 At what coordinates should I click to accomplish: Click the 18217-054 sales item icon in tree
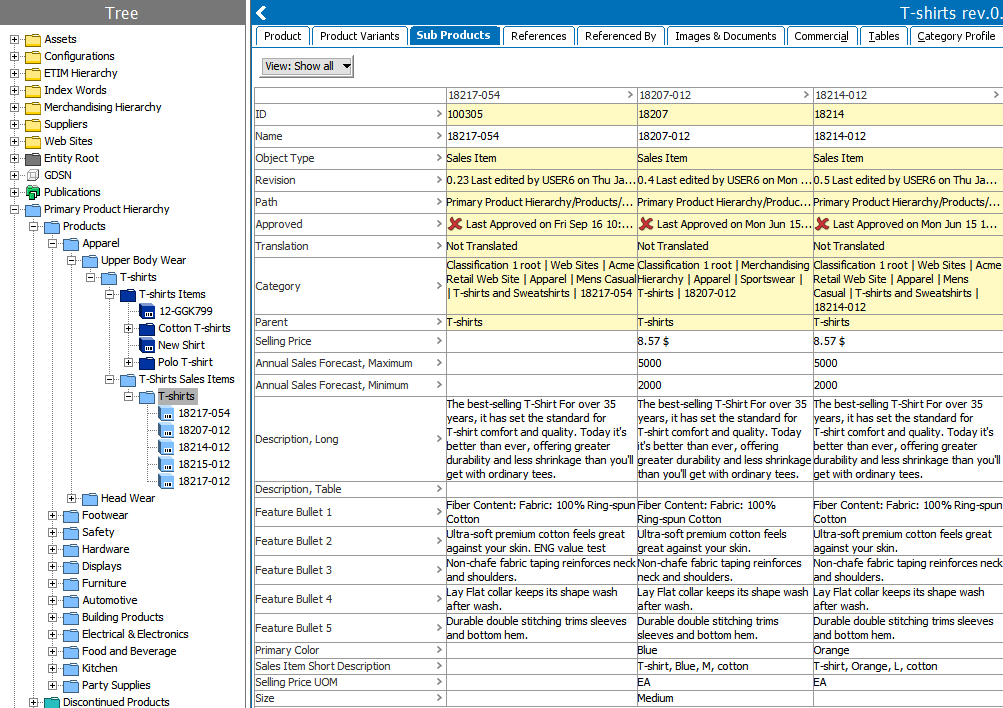click(x=166, y=414)
